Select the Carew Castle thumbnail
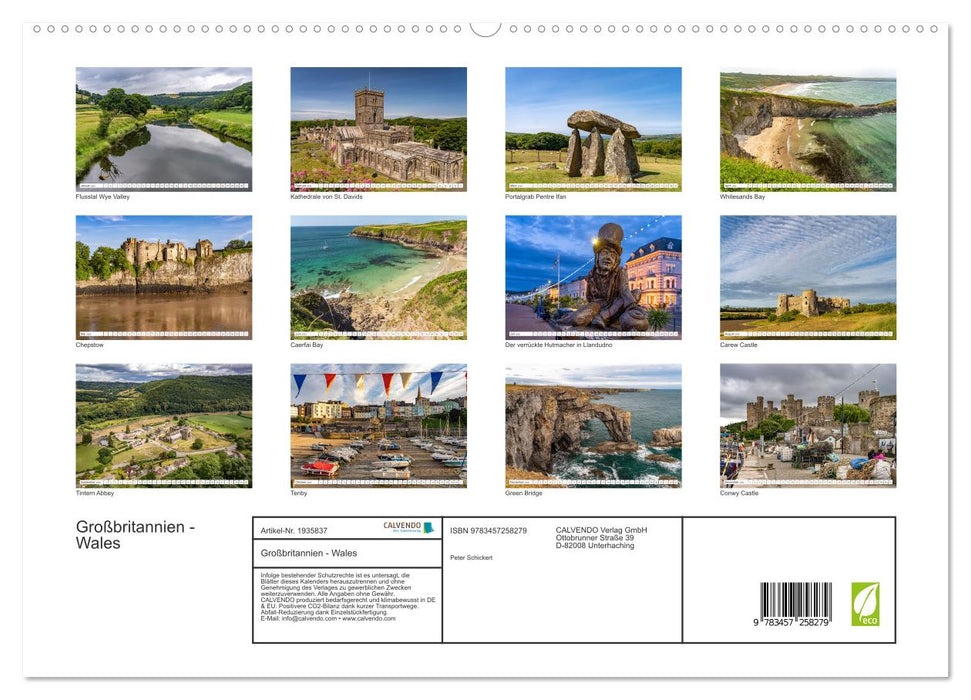This screenshot has width=971, height=700. [x=806, y=276]
